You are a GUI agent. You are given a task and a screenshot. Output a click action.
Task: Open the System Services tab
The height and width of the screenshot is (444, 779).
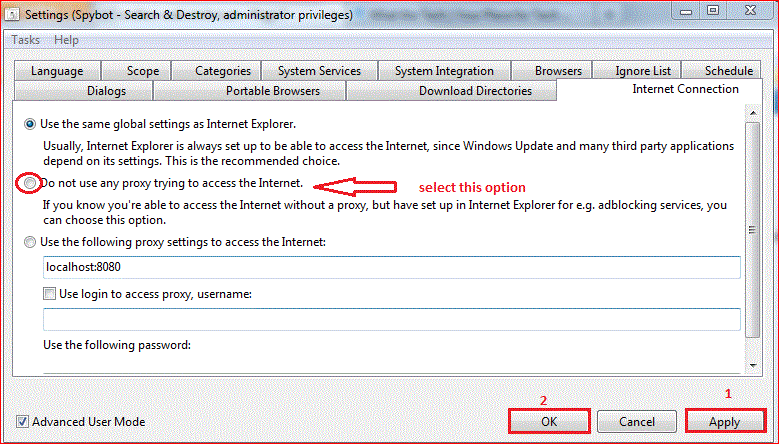pyautogui.click(x=319, y=71)
